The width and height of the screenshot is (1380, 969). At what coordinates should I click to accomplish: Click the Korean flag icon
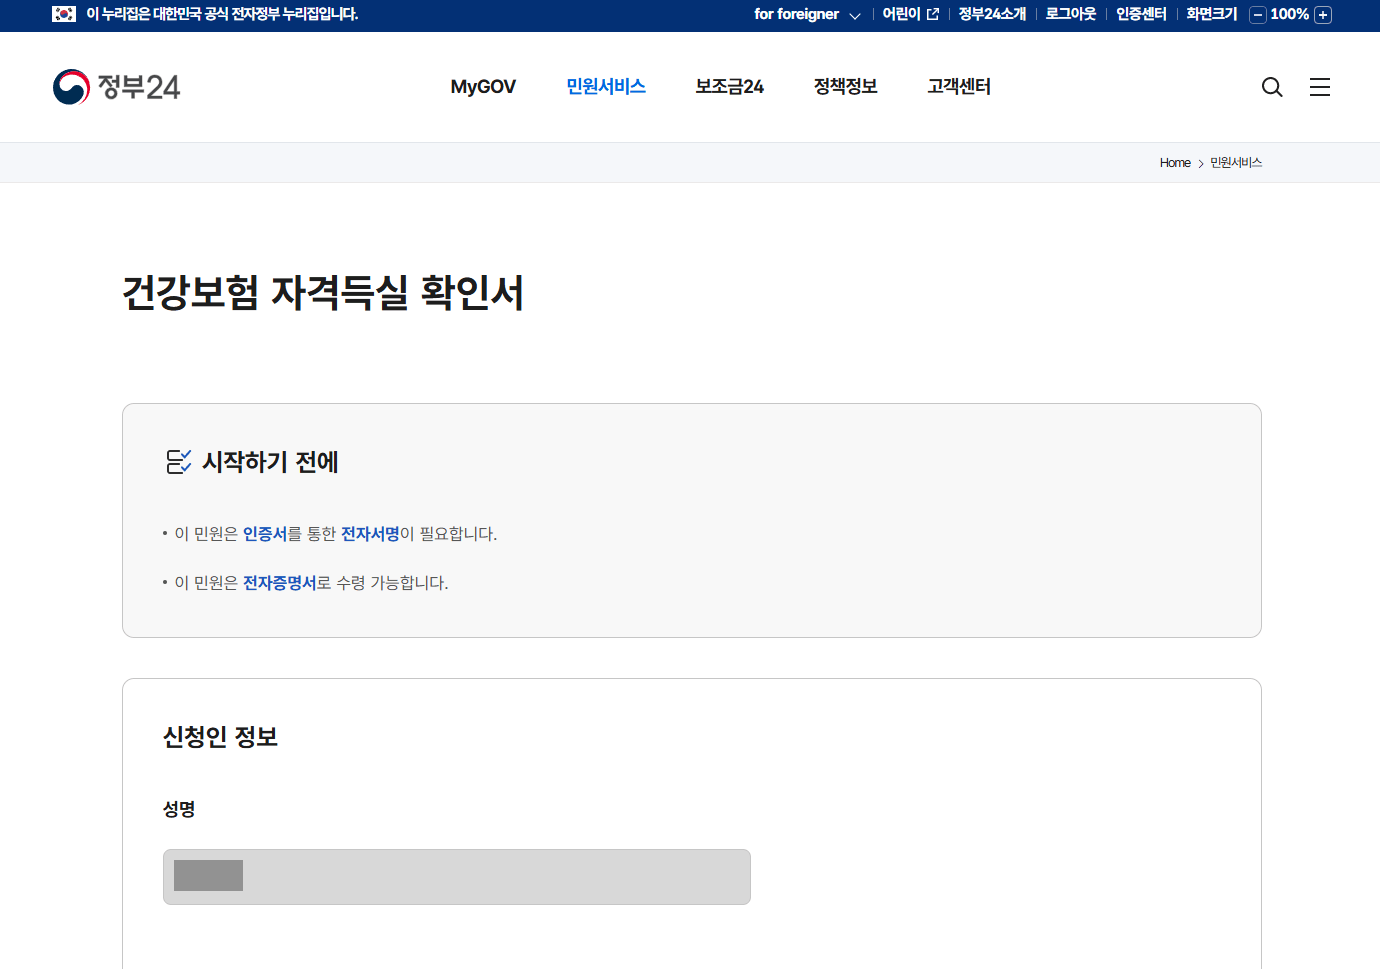(64, 14)
